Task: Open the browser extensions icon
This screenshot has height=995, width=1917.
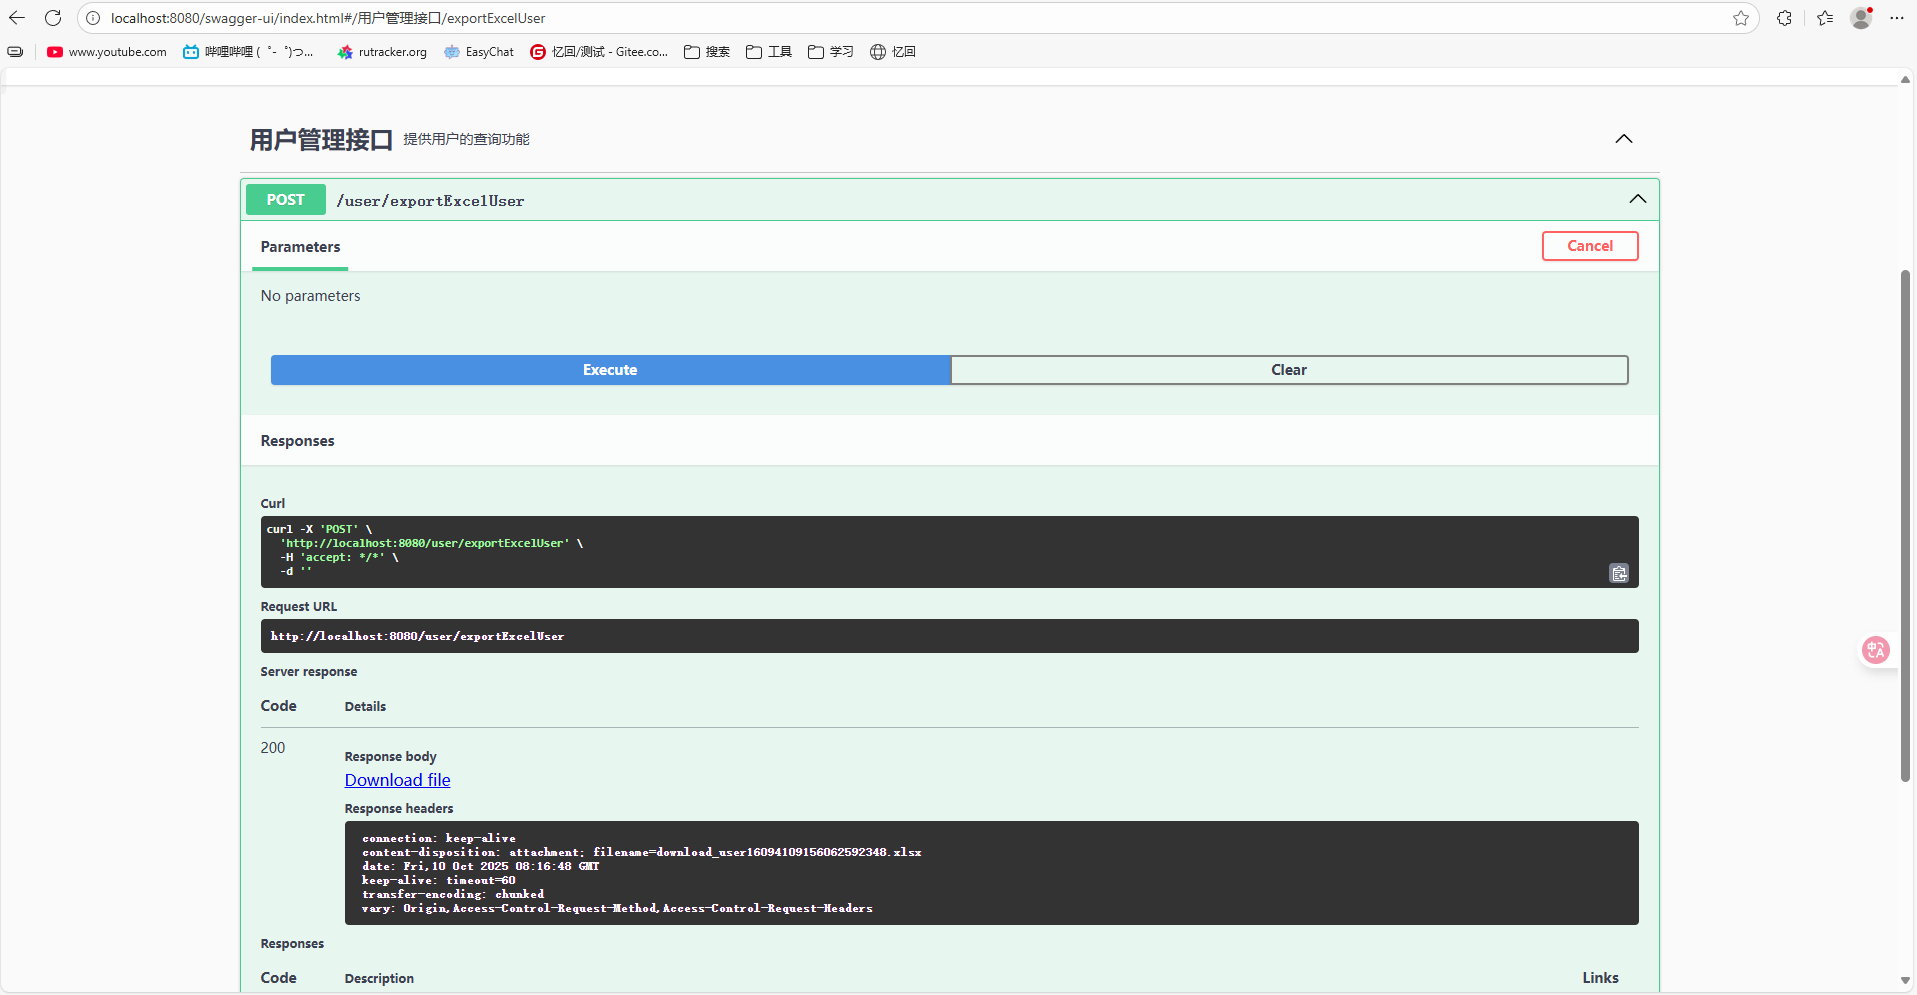Action: 1784,18
